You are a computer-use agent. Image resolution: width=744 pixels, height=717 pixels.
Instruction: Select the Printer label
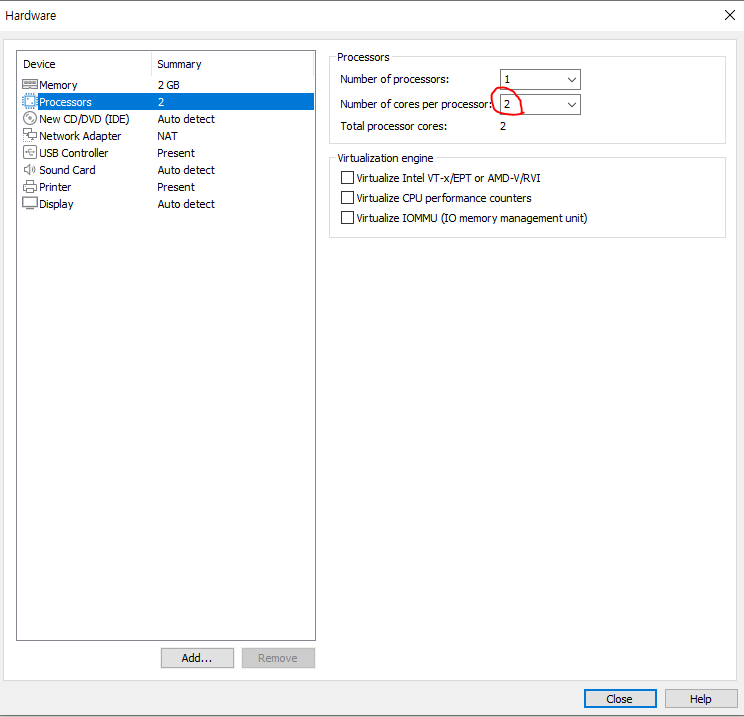coord(55,187)
